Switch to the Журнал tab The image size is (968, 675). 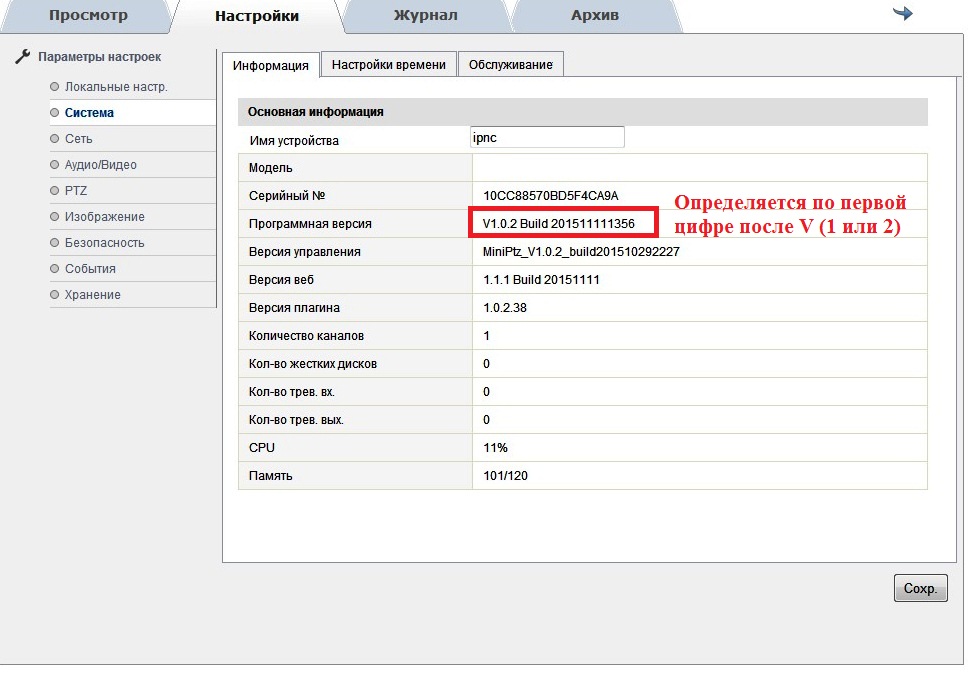425,15
